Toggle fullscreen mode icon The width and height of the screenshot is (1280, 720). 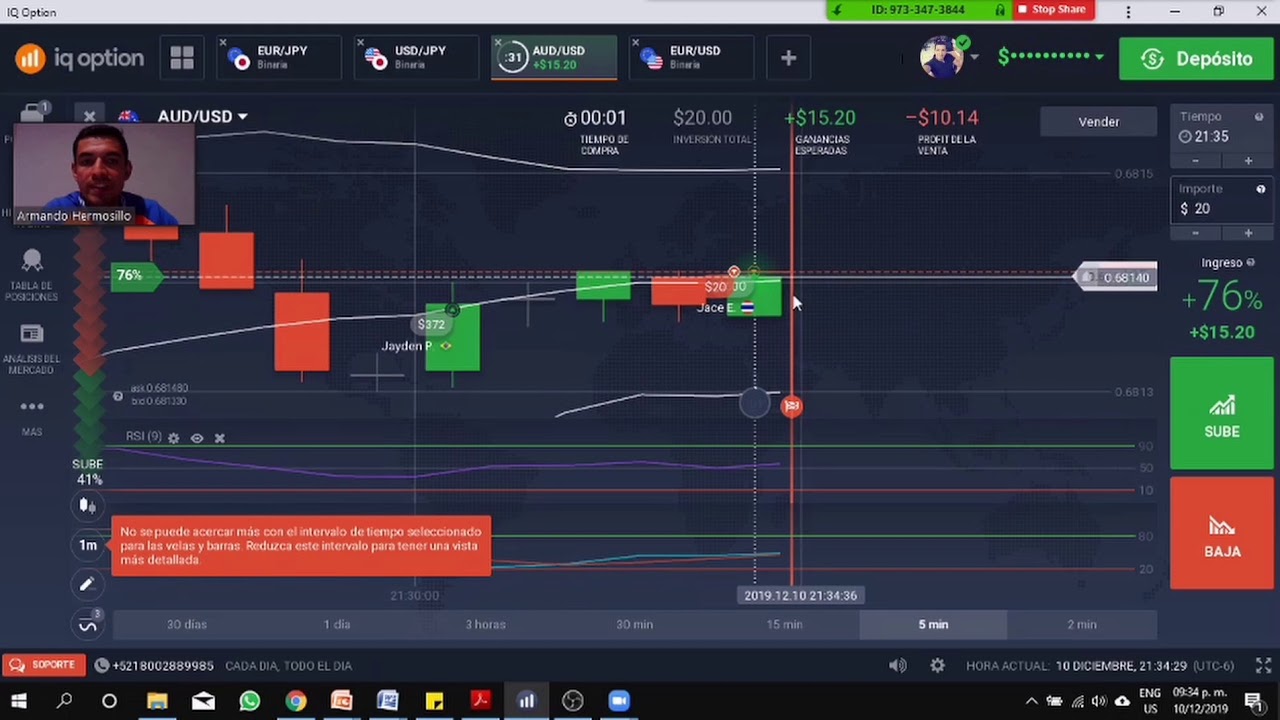click(x=1263, y=665)
